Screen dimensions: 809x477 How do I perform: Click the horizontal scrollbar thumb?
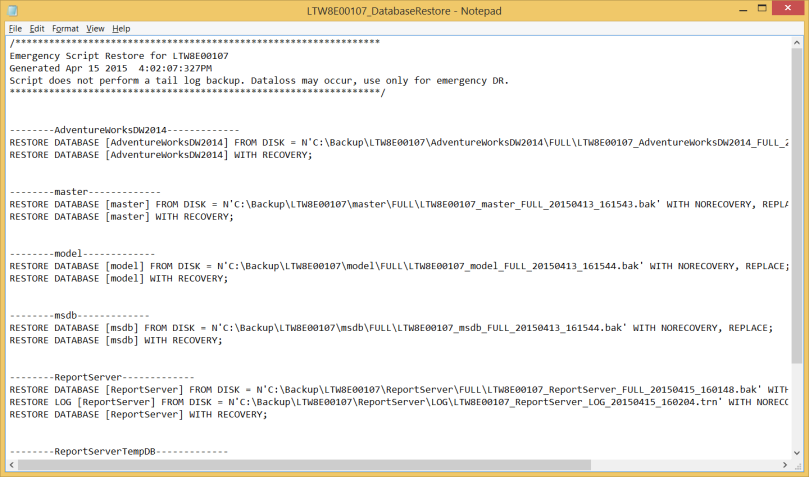click(x=304, y=465)
